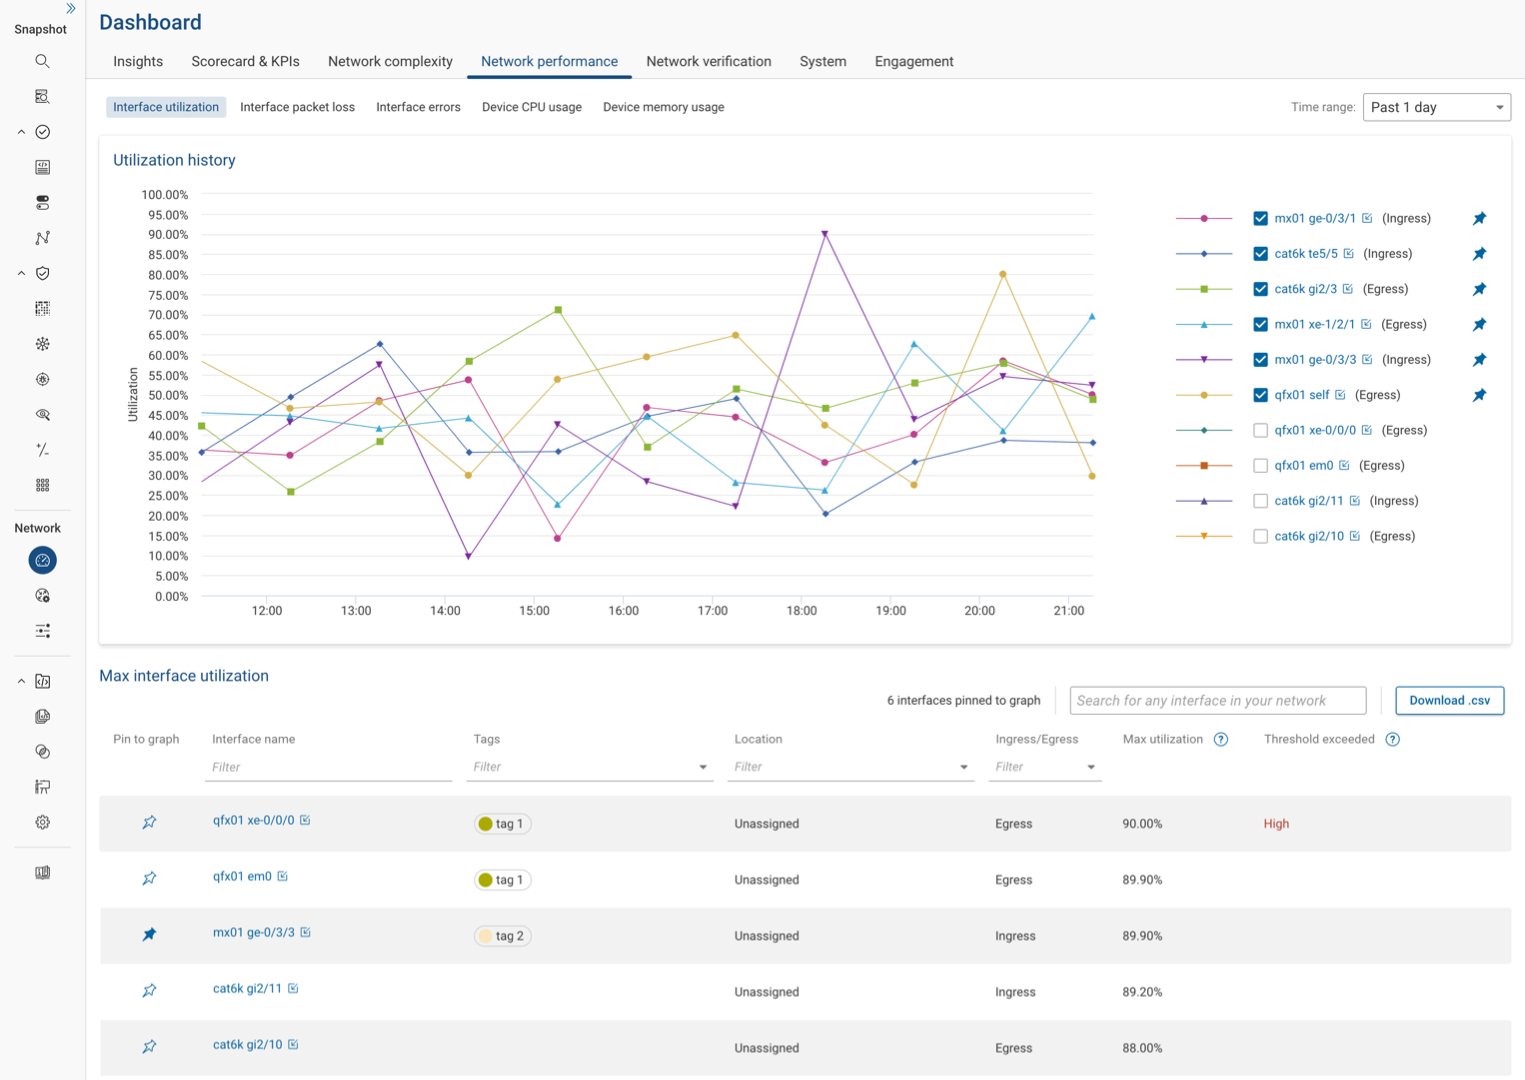Open the documentation book icon at sidebar bottom
This screenshot has height=1080, width=1525.
click(42, 872)
